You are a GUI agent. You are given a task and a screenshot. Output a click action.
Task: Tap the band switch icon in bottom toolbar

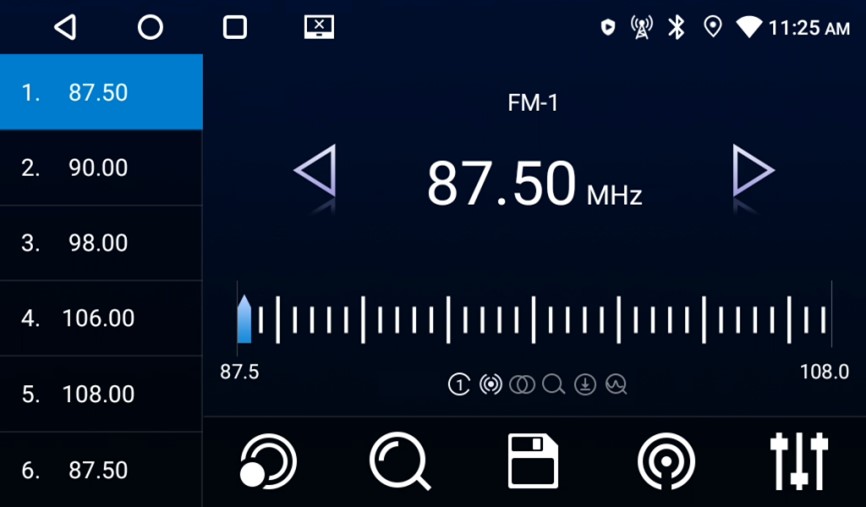268,462
